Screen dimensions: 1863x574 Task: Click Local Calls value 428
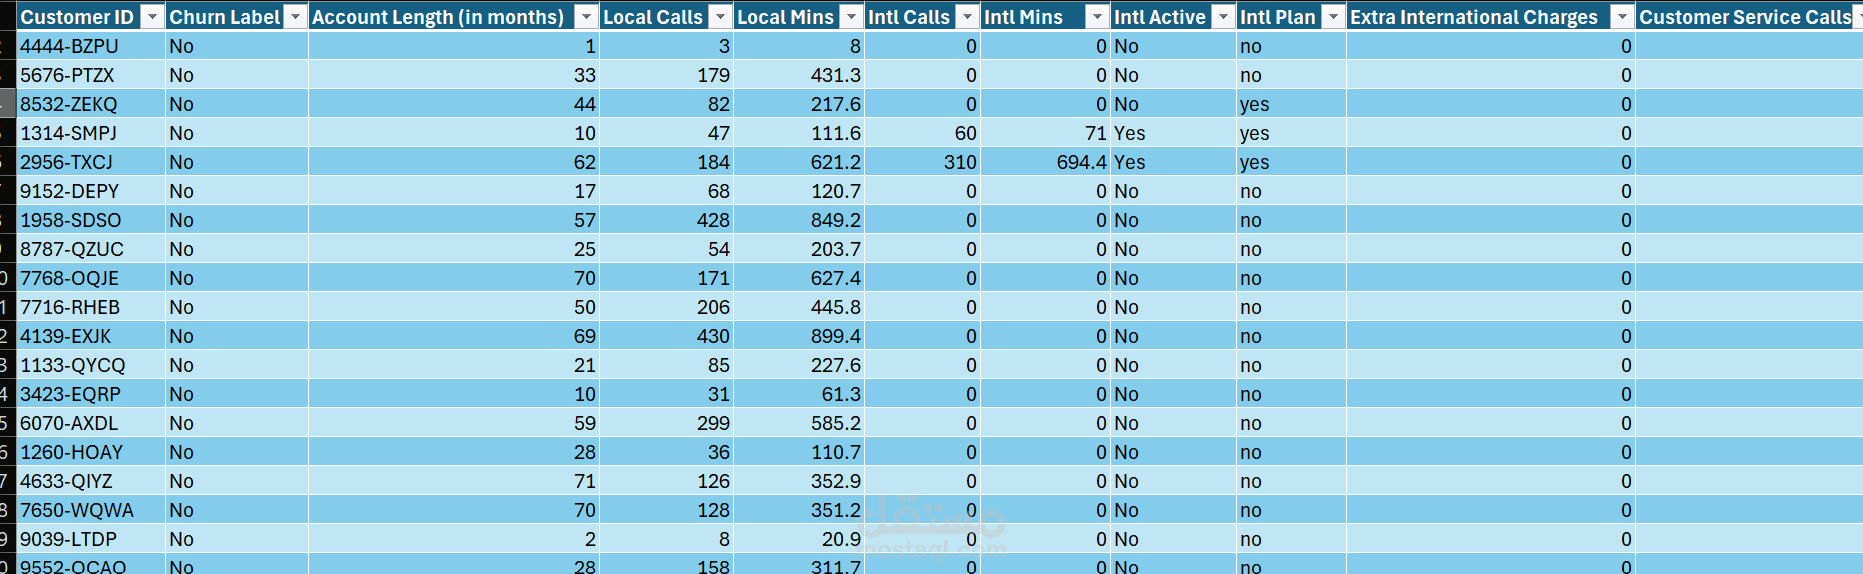point(666,220)
